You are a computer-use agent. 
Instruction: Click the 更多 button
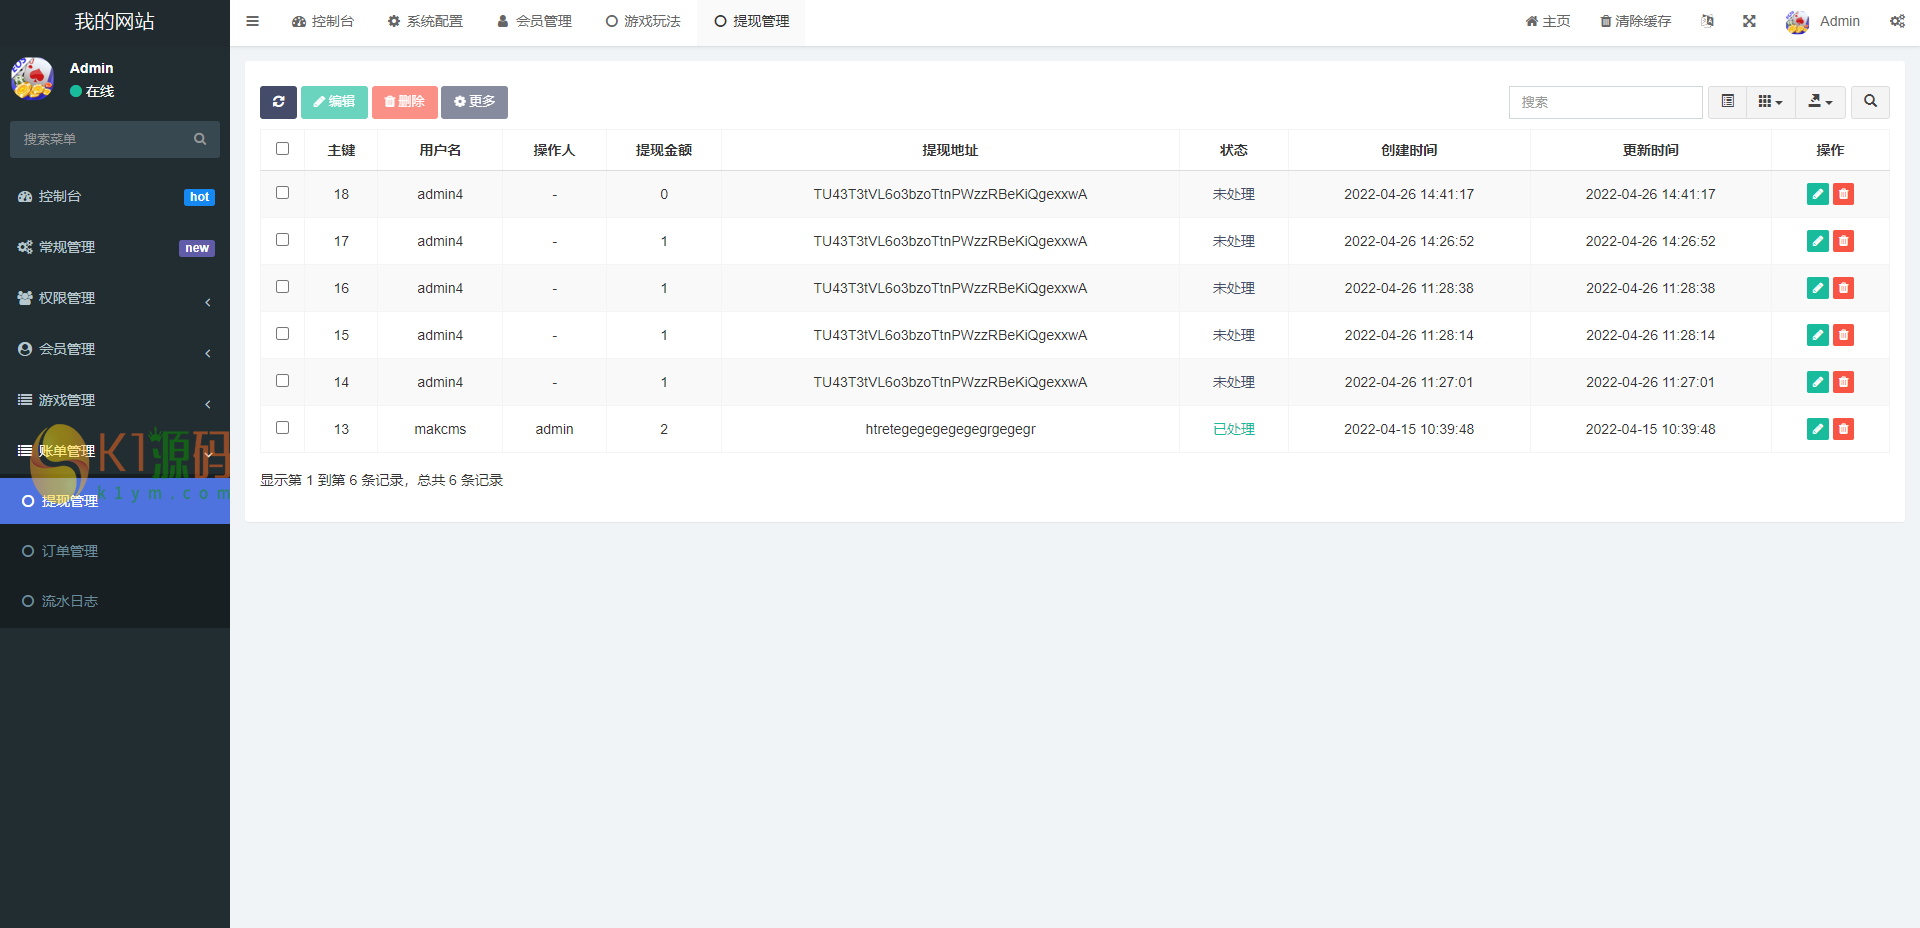[x=474, y=102]
